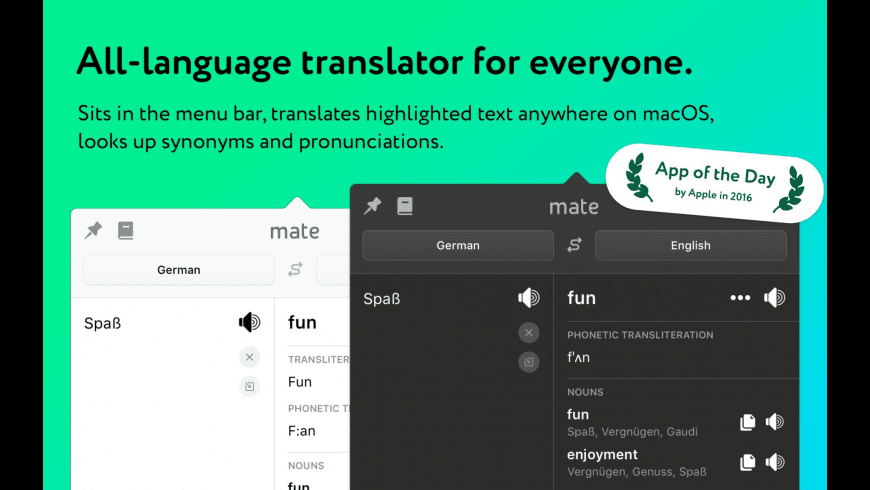Image resolution: width=870 pixels, height=490 pixels.
Task: Clear source text in dark window
Action: [529, 332]
